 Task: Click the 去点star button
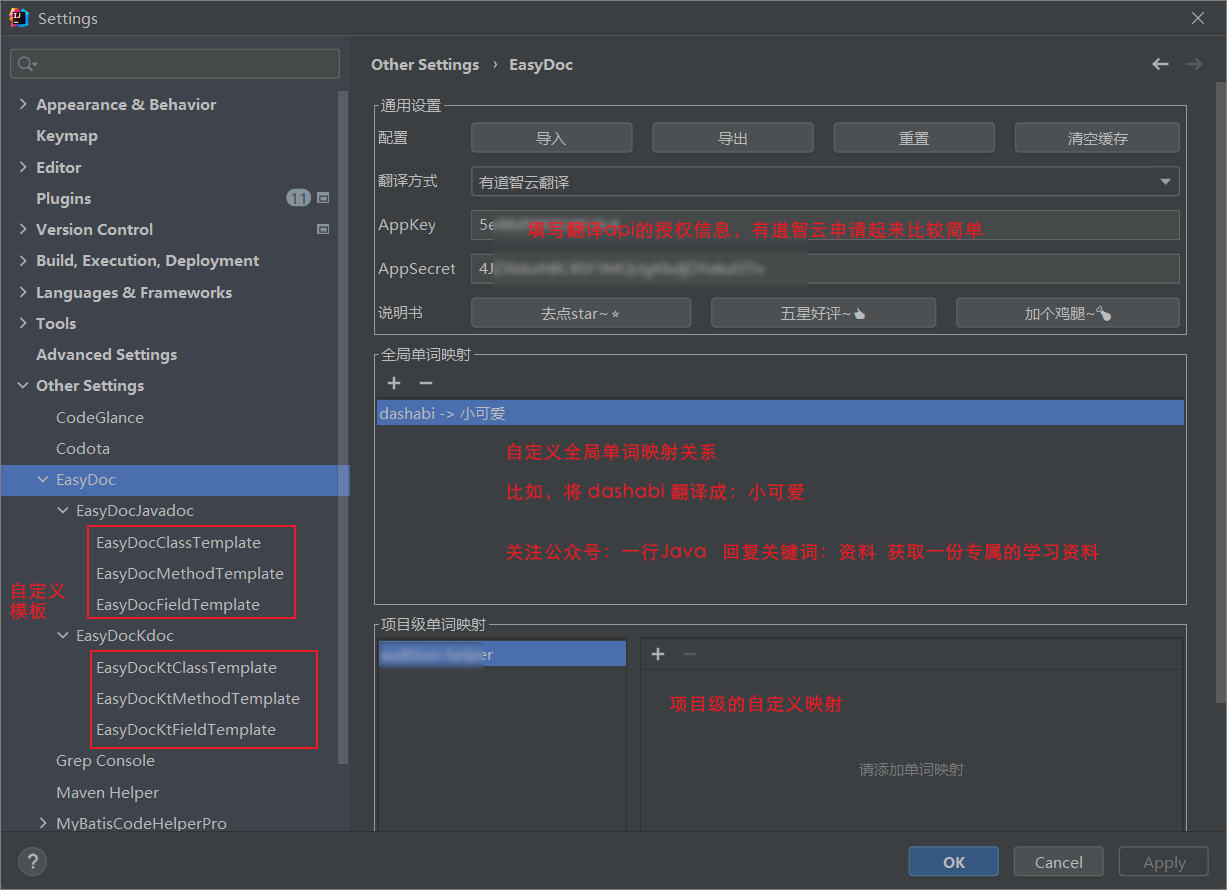click(x=581, y=313)
